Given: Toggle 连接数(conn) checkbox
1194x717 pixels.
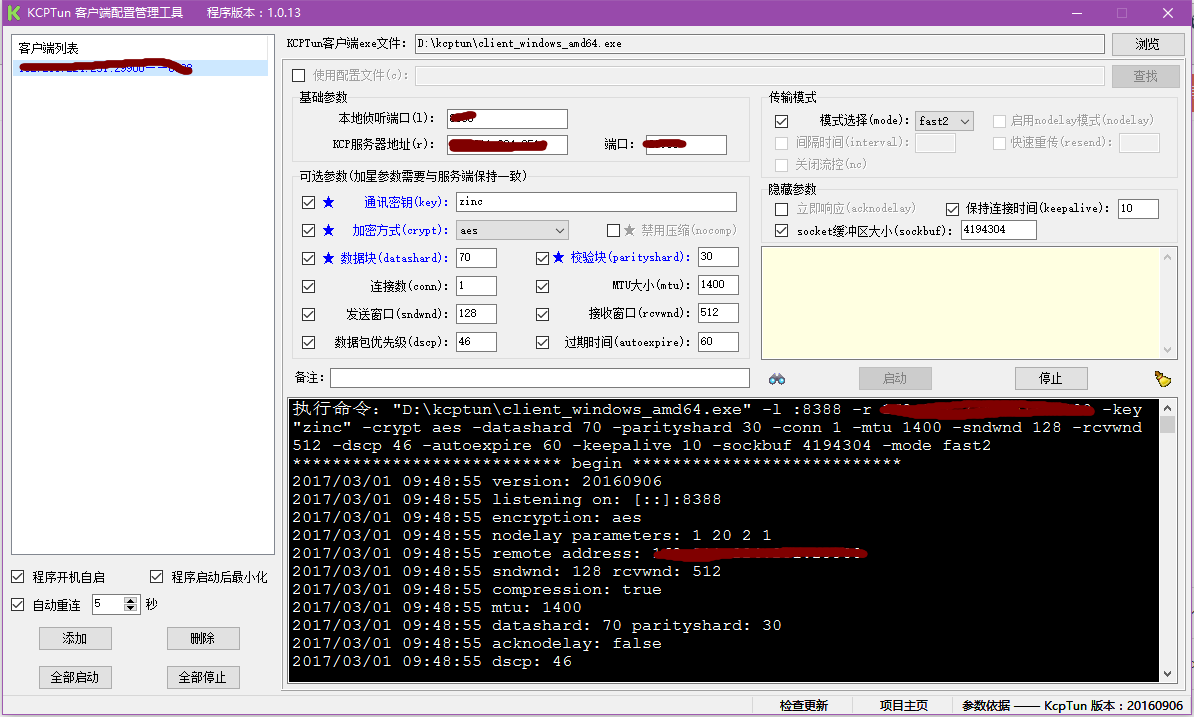Looking at the screenshot, I should pyautogui.click(x=308, y=286).
